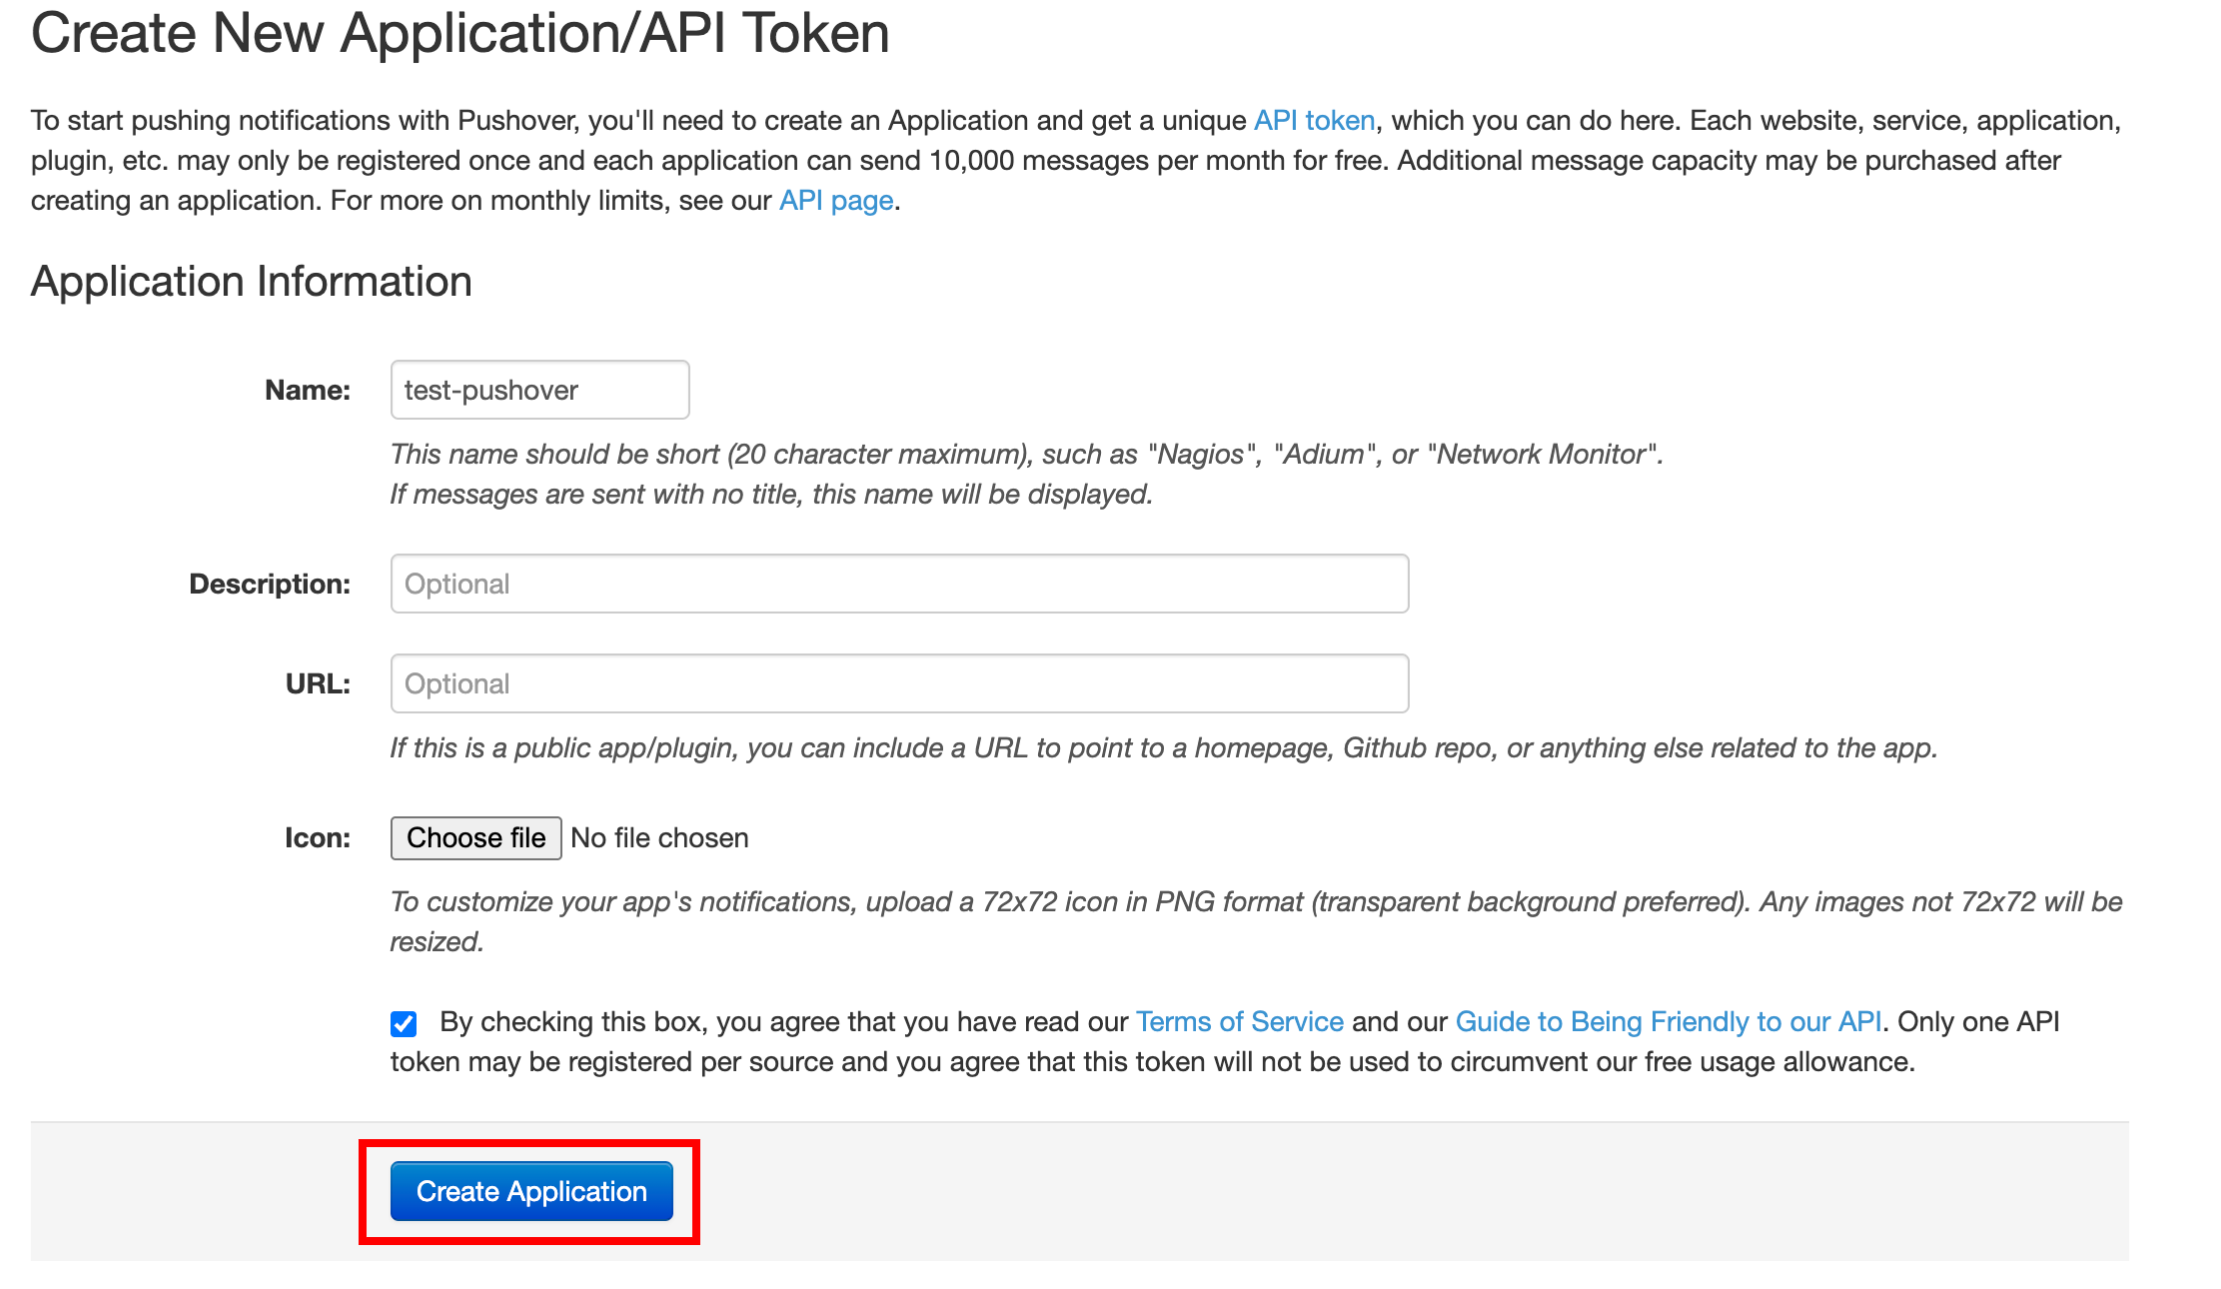The width and height of the screenshot is (2221, 1289).
Task: Click the Description Optional placeholder box
Action: pyautogui.click(x=898, y=583)
